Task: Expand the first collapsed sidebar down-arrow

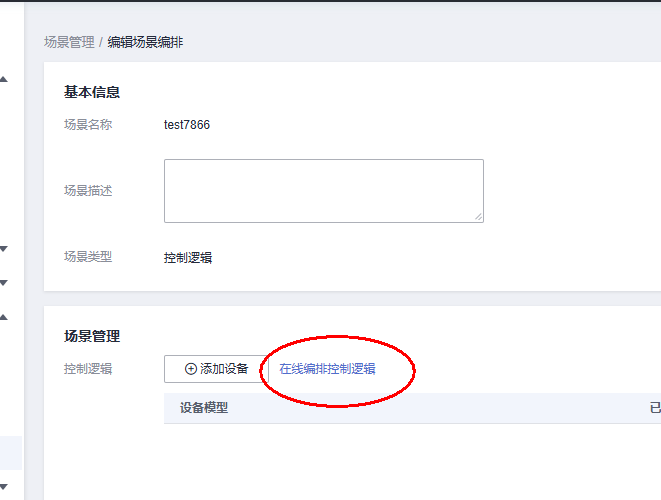Action: [x=4, y=249]
